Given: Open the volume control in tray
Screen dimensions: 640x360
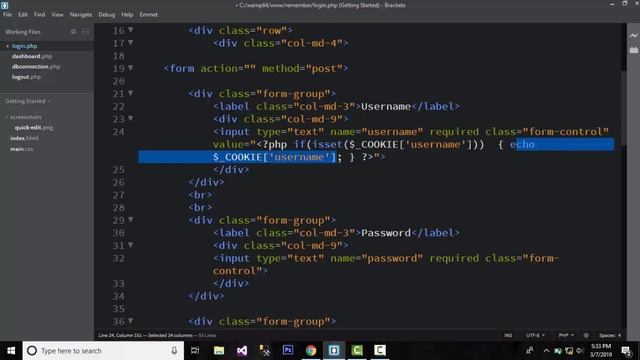Looking at the screenshot, I should (x=580, y=351).
